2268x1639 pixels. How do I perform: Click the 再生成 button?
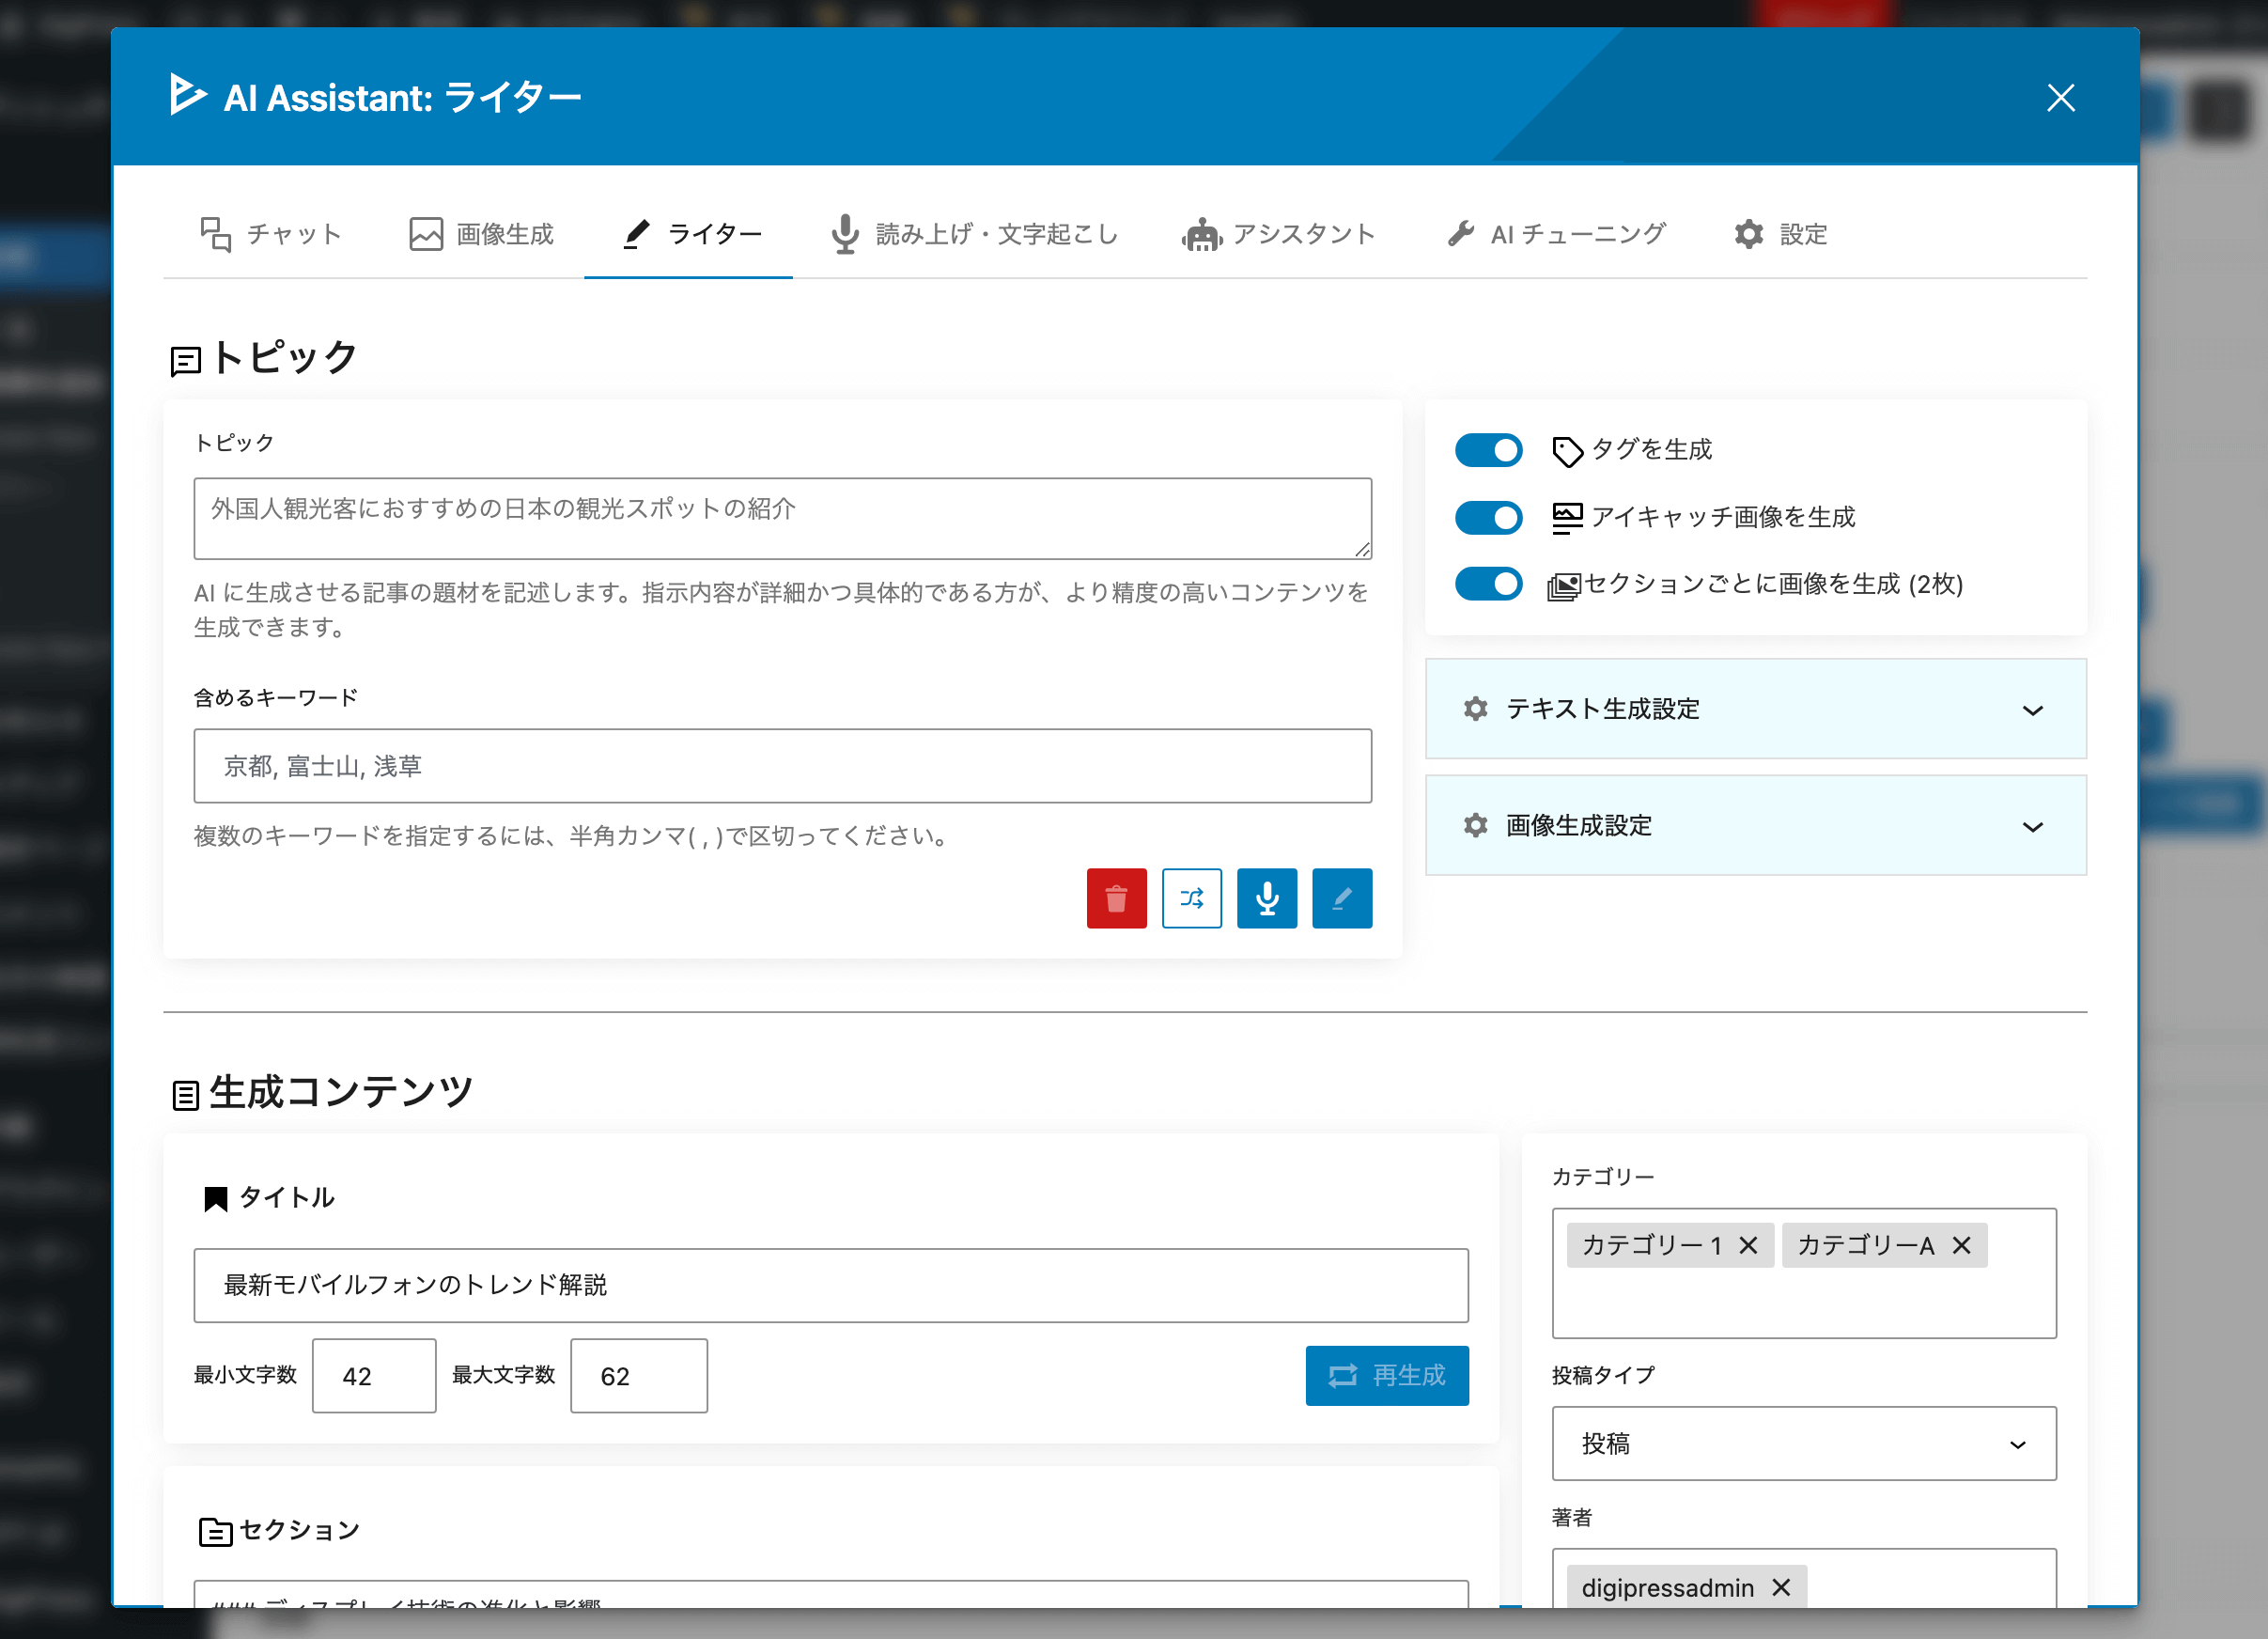click(x=1386, y=1376)
